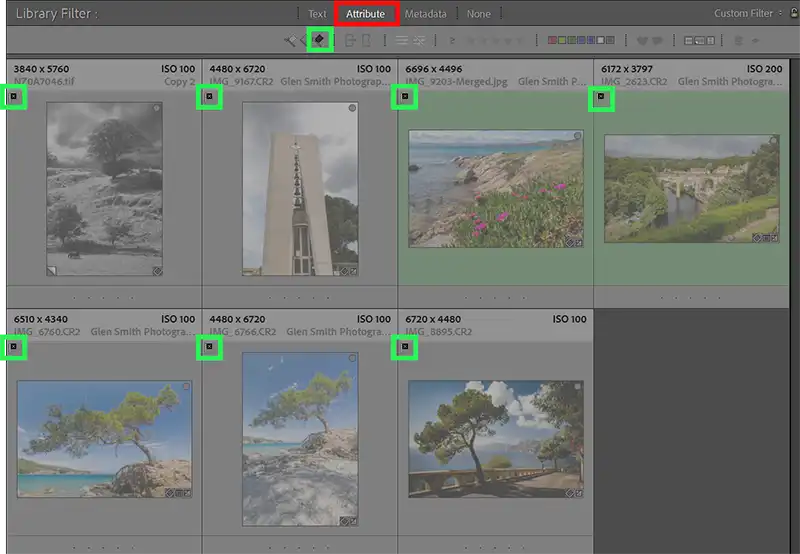This screenshot has height=554, width=800.
Task: Click None to turn off filters
Action: (479, 14)
